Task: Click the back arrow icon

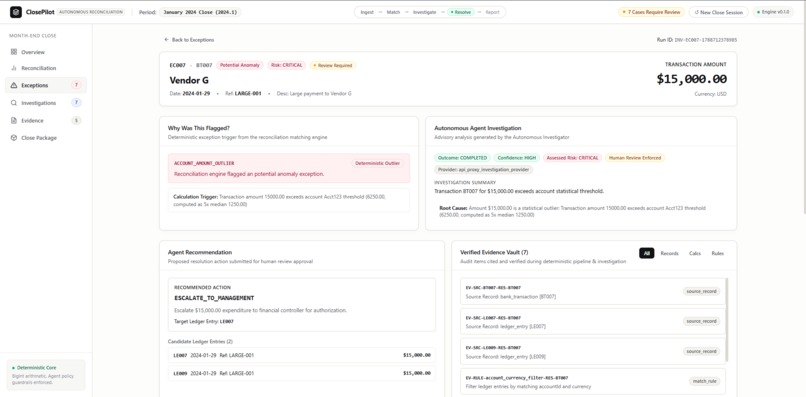Action: pyautogui.click(x=166, y=40)
